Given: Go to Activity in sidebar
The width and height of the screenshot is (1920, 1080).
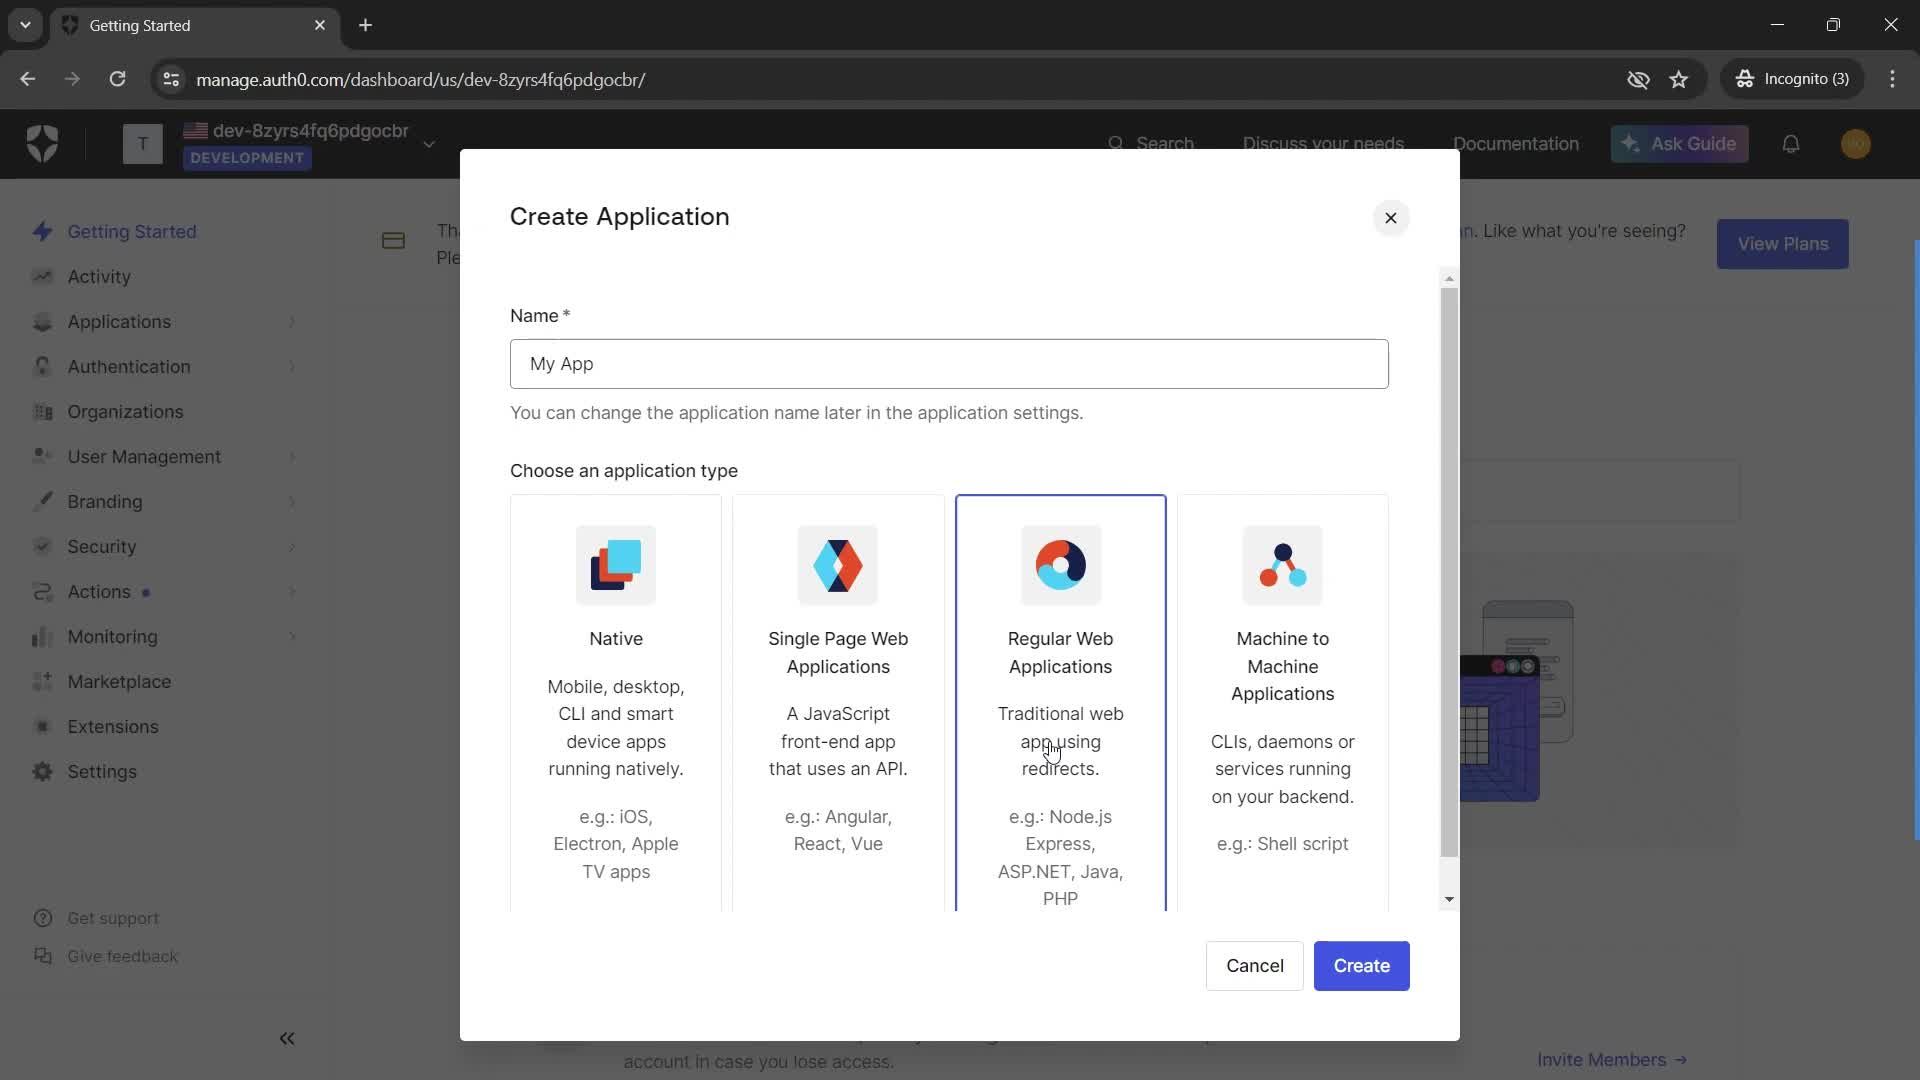Looking at the screenshot, I should pyautogui.click(x=99, y=276).
